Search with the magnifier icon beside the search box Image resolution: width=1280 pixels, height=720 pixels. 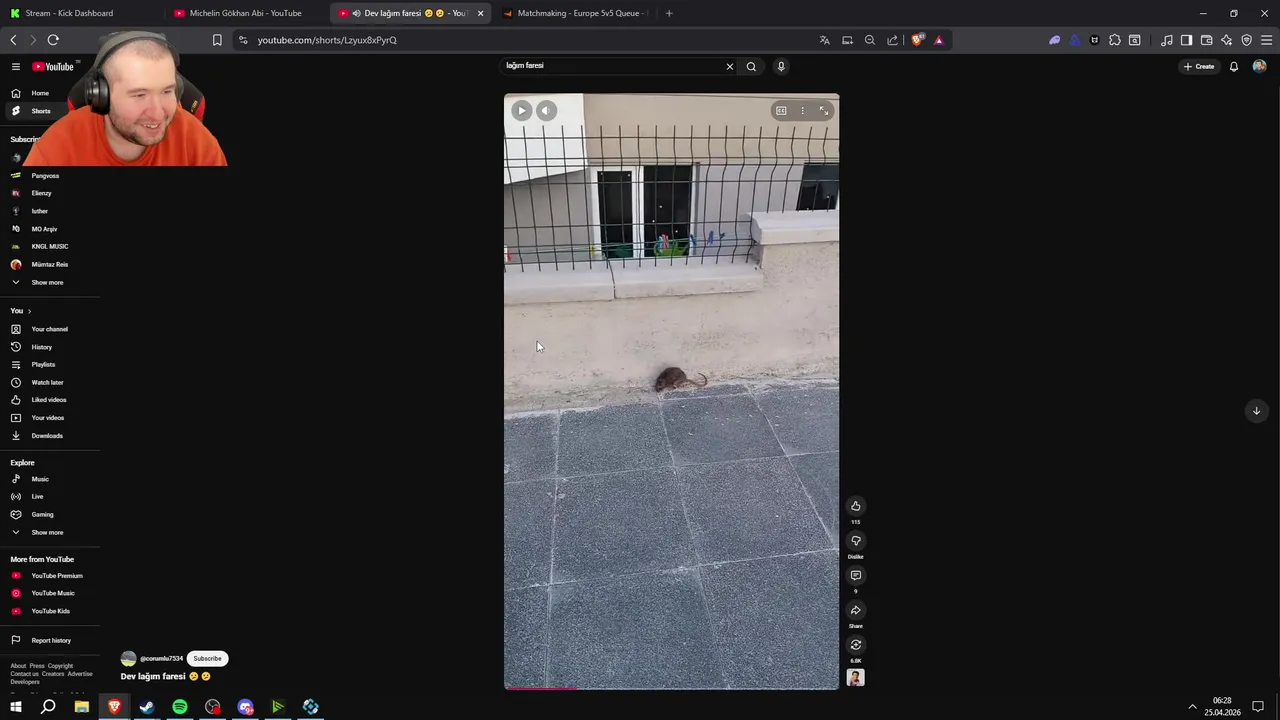coord(751,66)
